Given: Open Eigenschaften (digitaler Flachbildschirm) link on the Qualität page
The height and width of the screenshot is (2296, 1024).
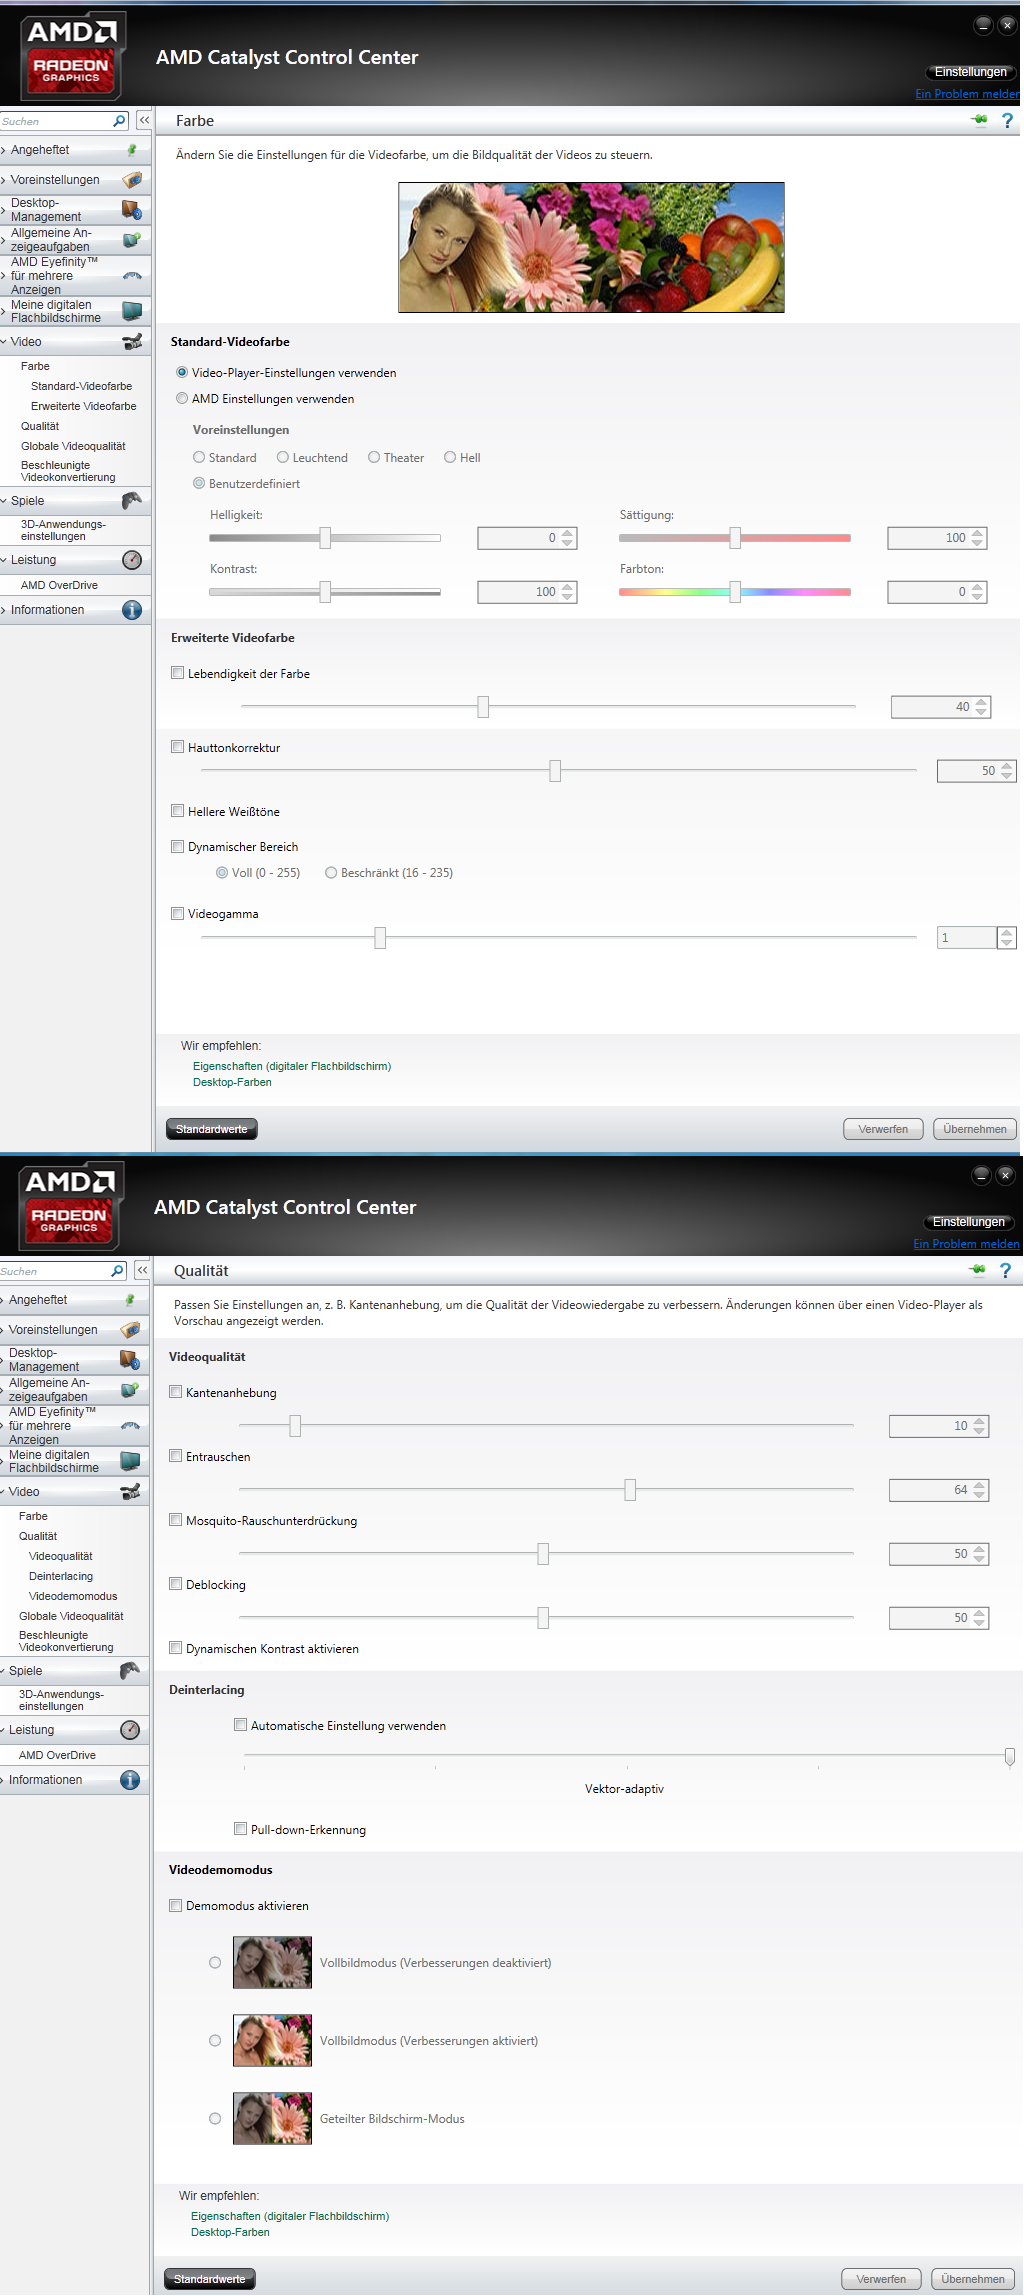Looking at the screenshot, I should click(x=290, y=2216).
